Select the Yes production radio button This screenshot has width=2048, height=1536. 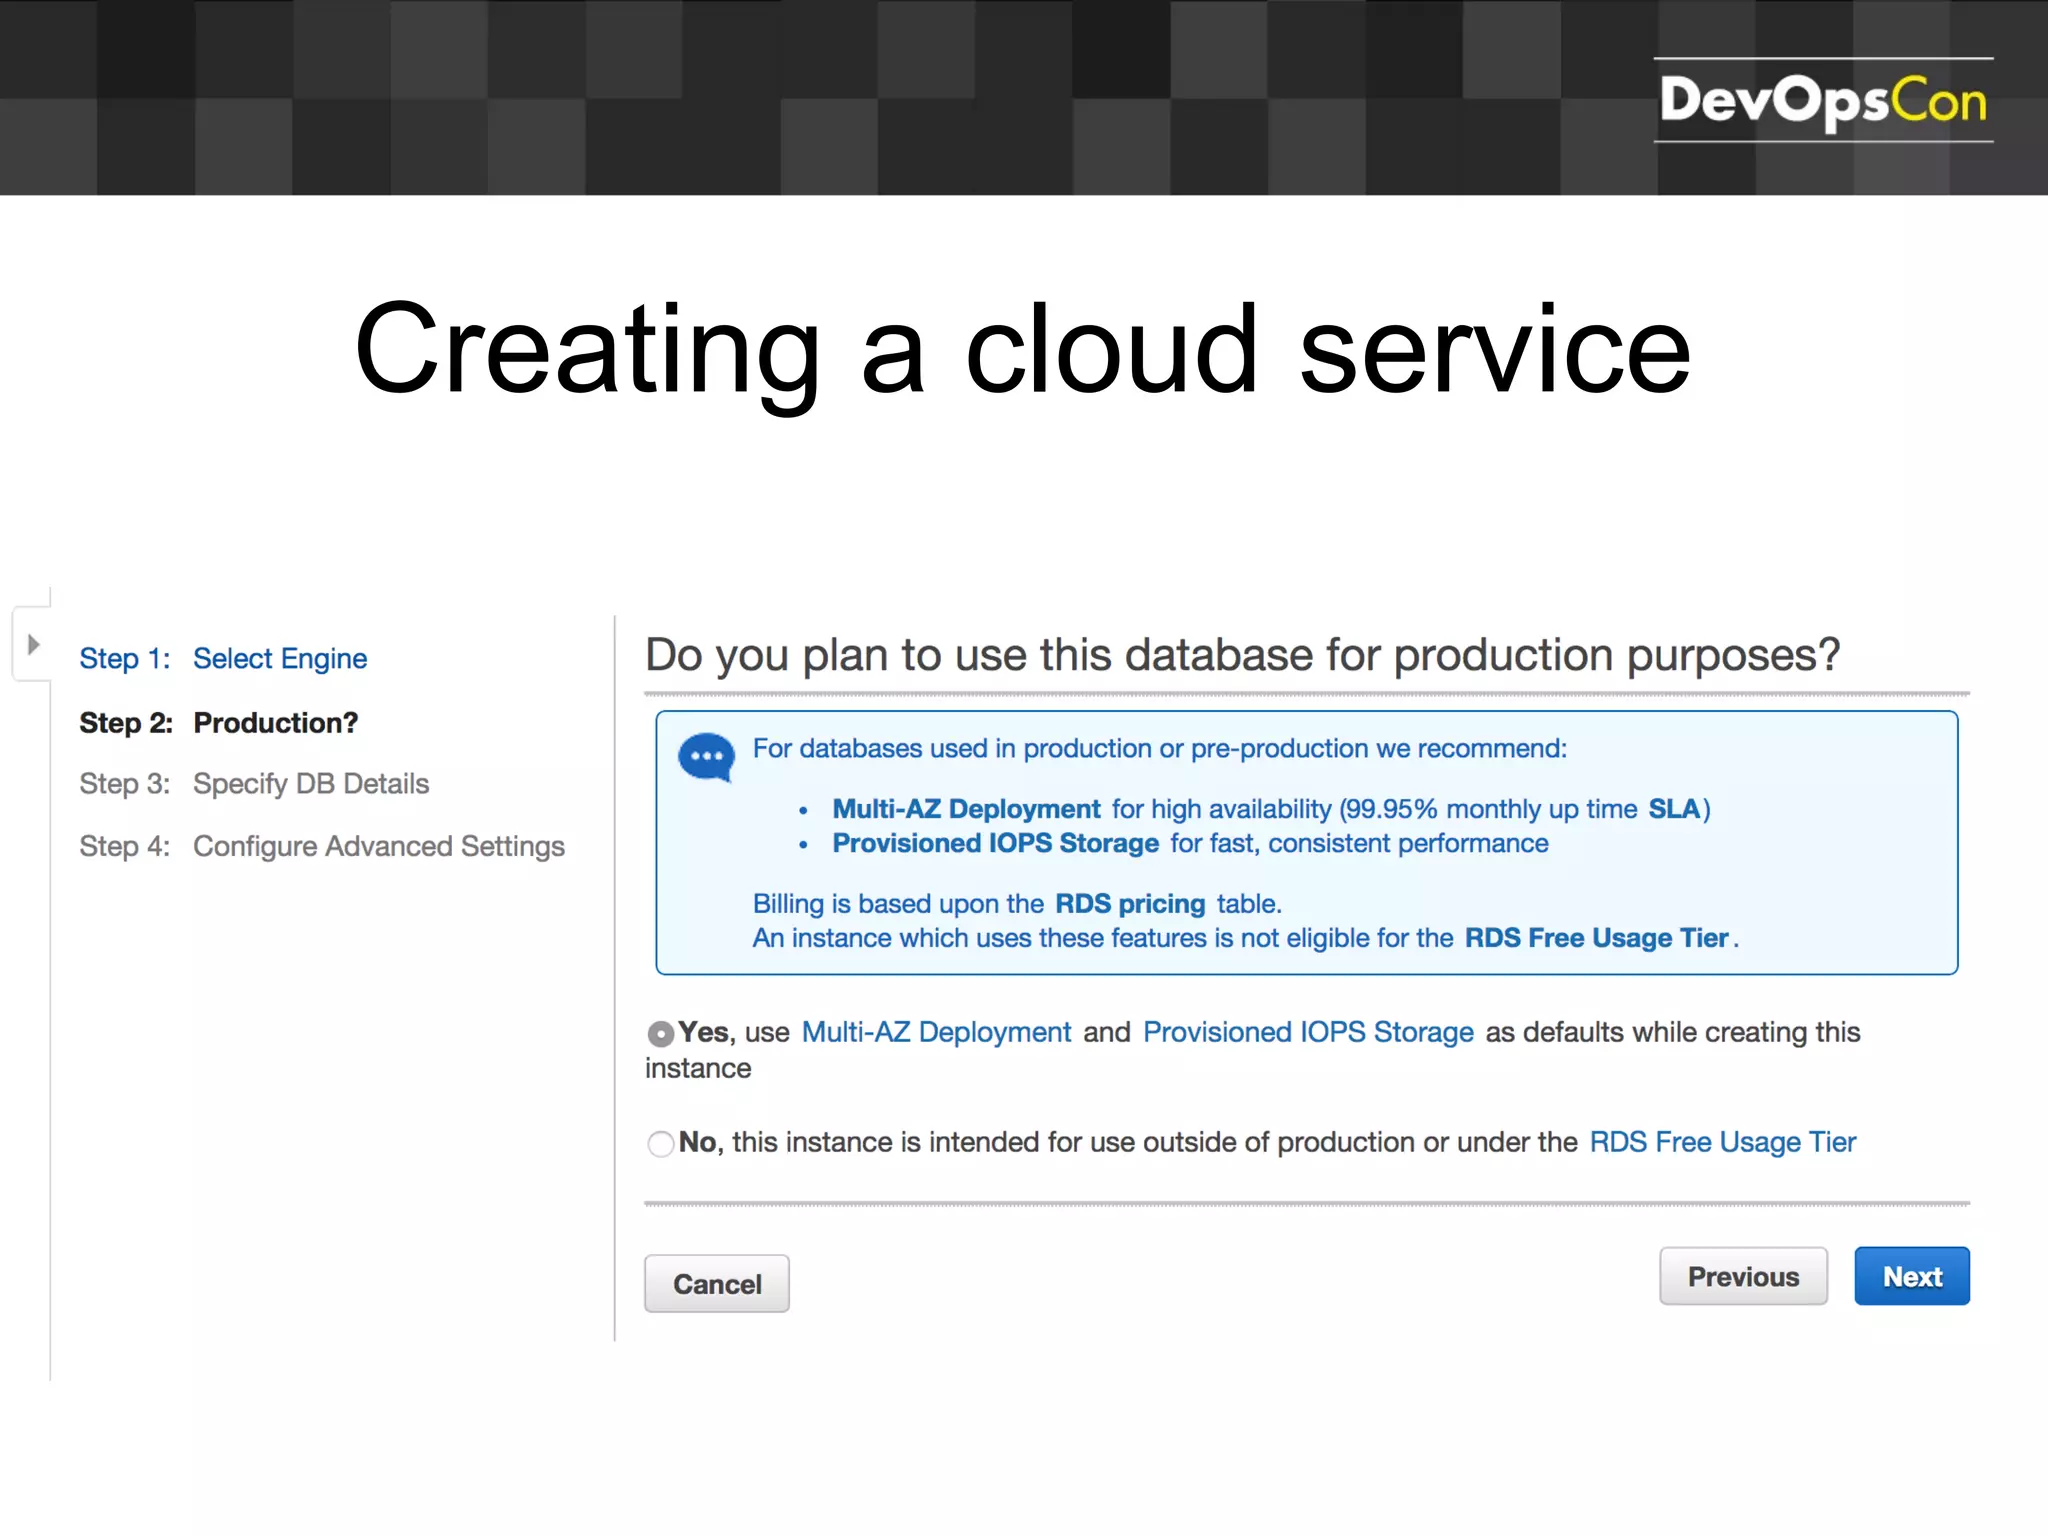tap(660, 1033)
